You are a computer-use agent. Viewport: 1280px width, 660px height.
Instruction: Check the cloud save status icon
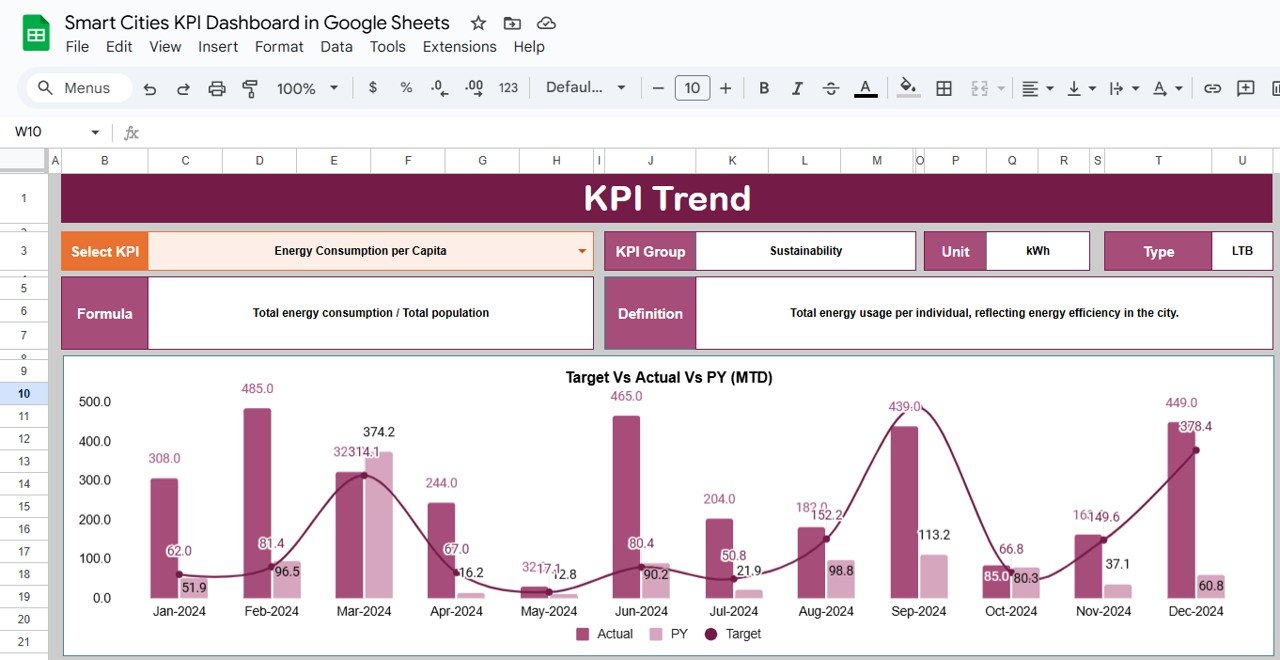[546, 23]
